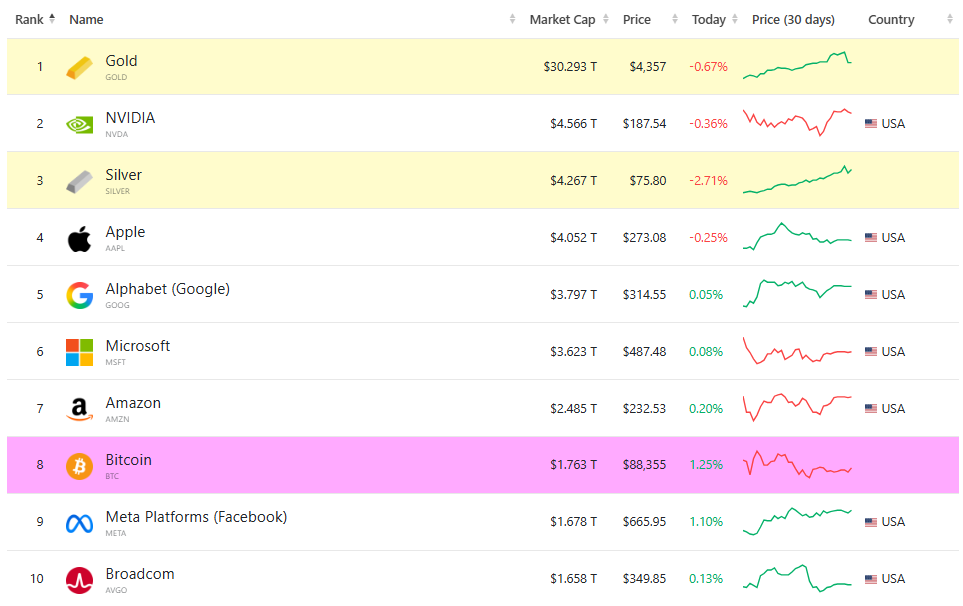Open the Meta Platforms (Facebook) link
Image resolution: width=963 pixels, height=606 pixels.
(x=196, y=517)
